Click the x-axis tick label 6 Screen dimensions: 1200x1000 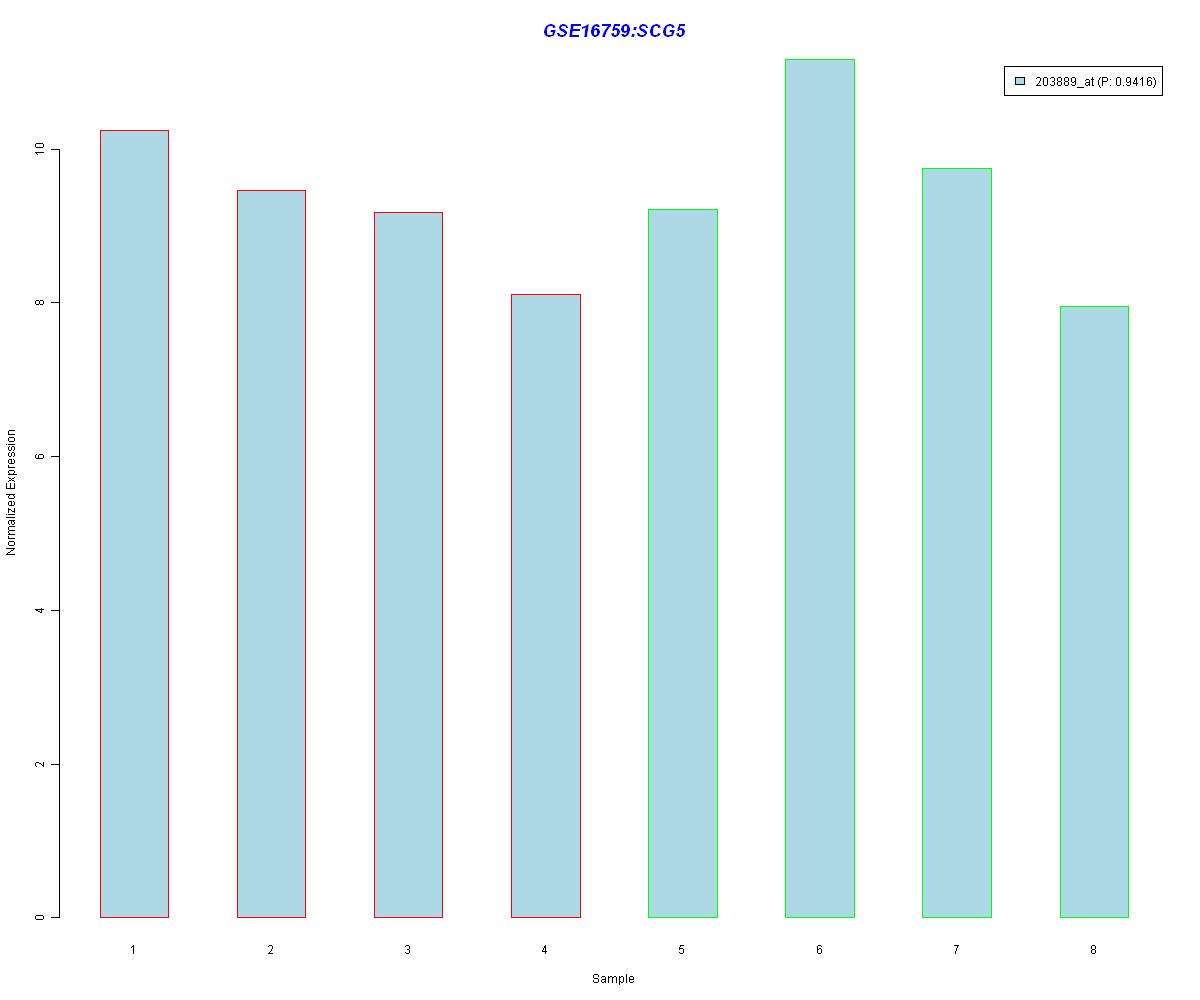tap(819, 949)
